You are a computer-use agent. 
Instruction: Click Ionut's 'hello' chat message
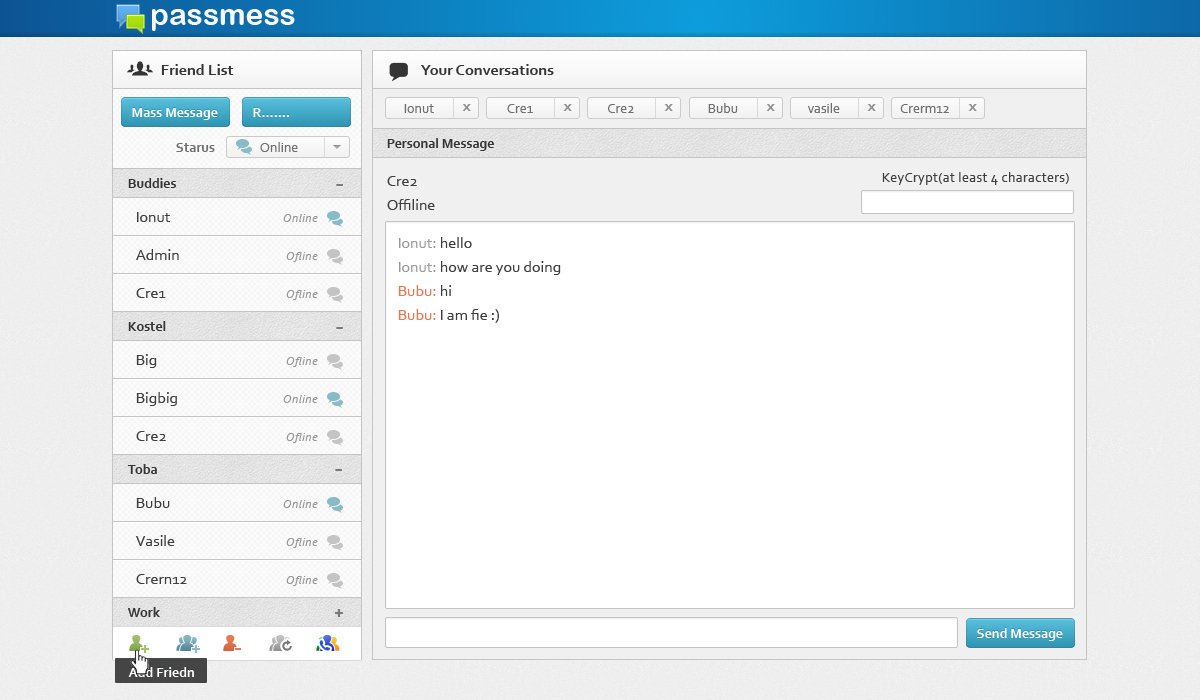pyautogui.click(x=456, y=243)
